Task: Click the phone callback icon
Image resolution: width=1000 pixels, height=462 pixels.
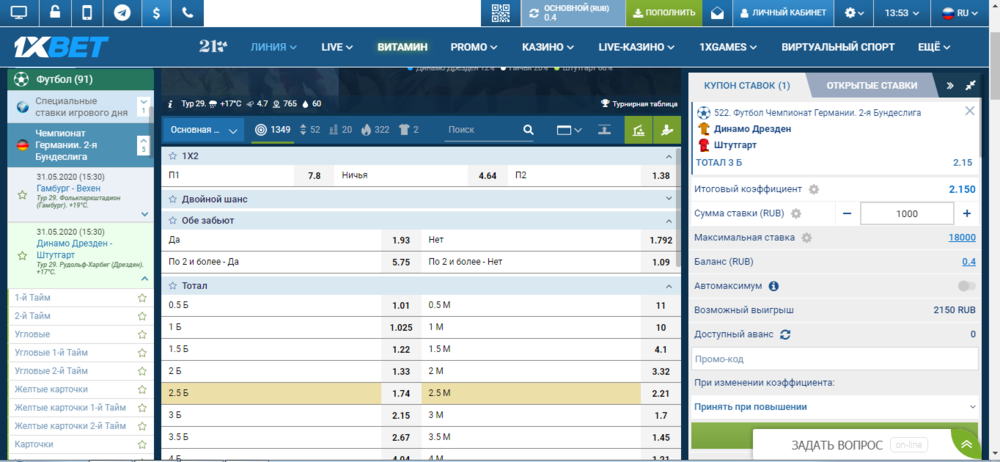Action: (x=187, y=13)
